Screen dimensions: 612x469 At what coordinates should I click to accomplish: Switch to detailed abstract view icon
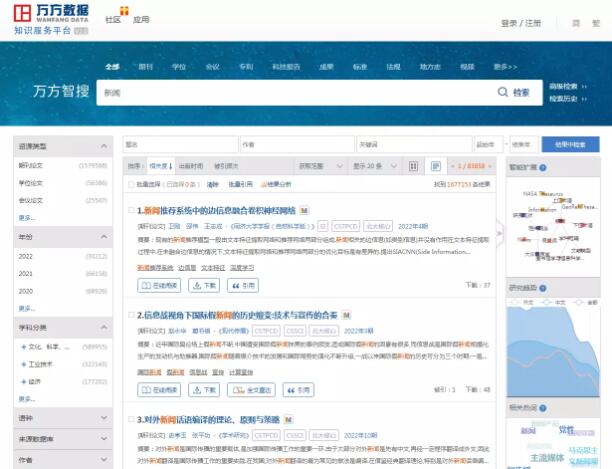tap(436, 166)
